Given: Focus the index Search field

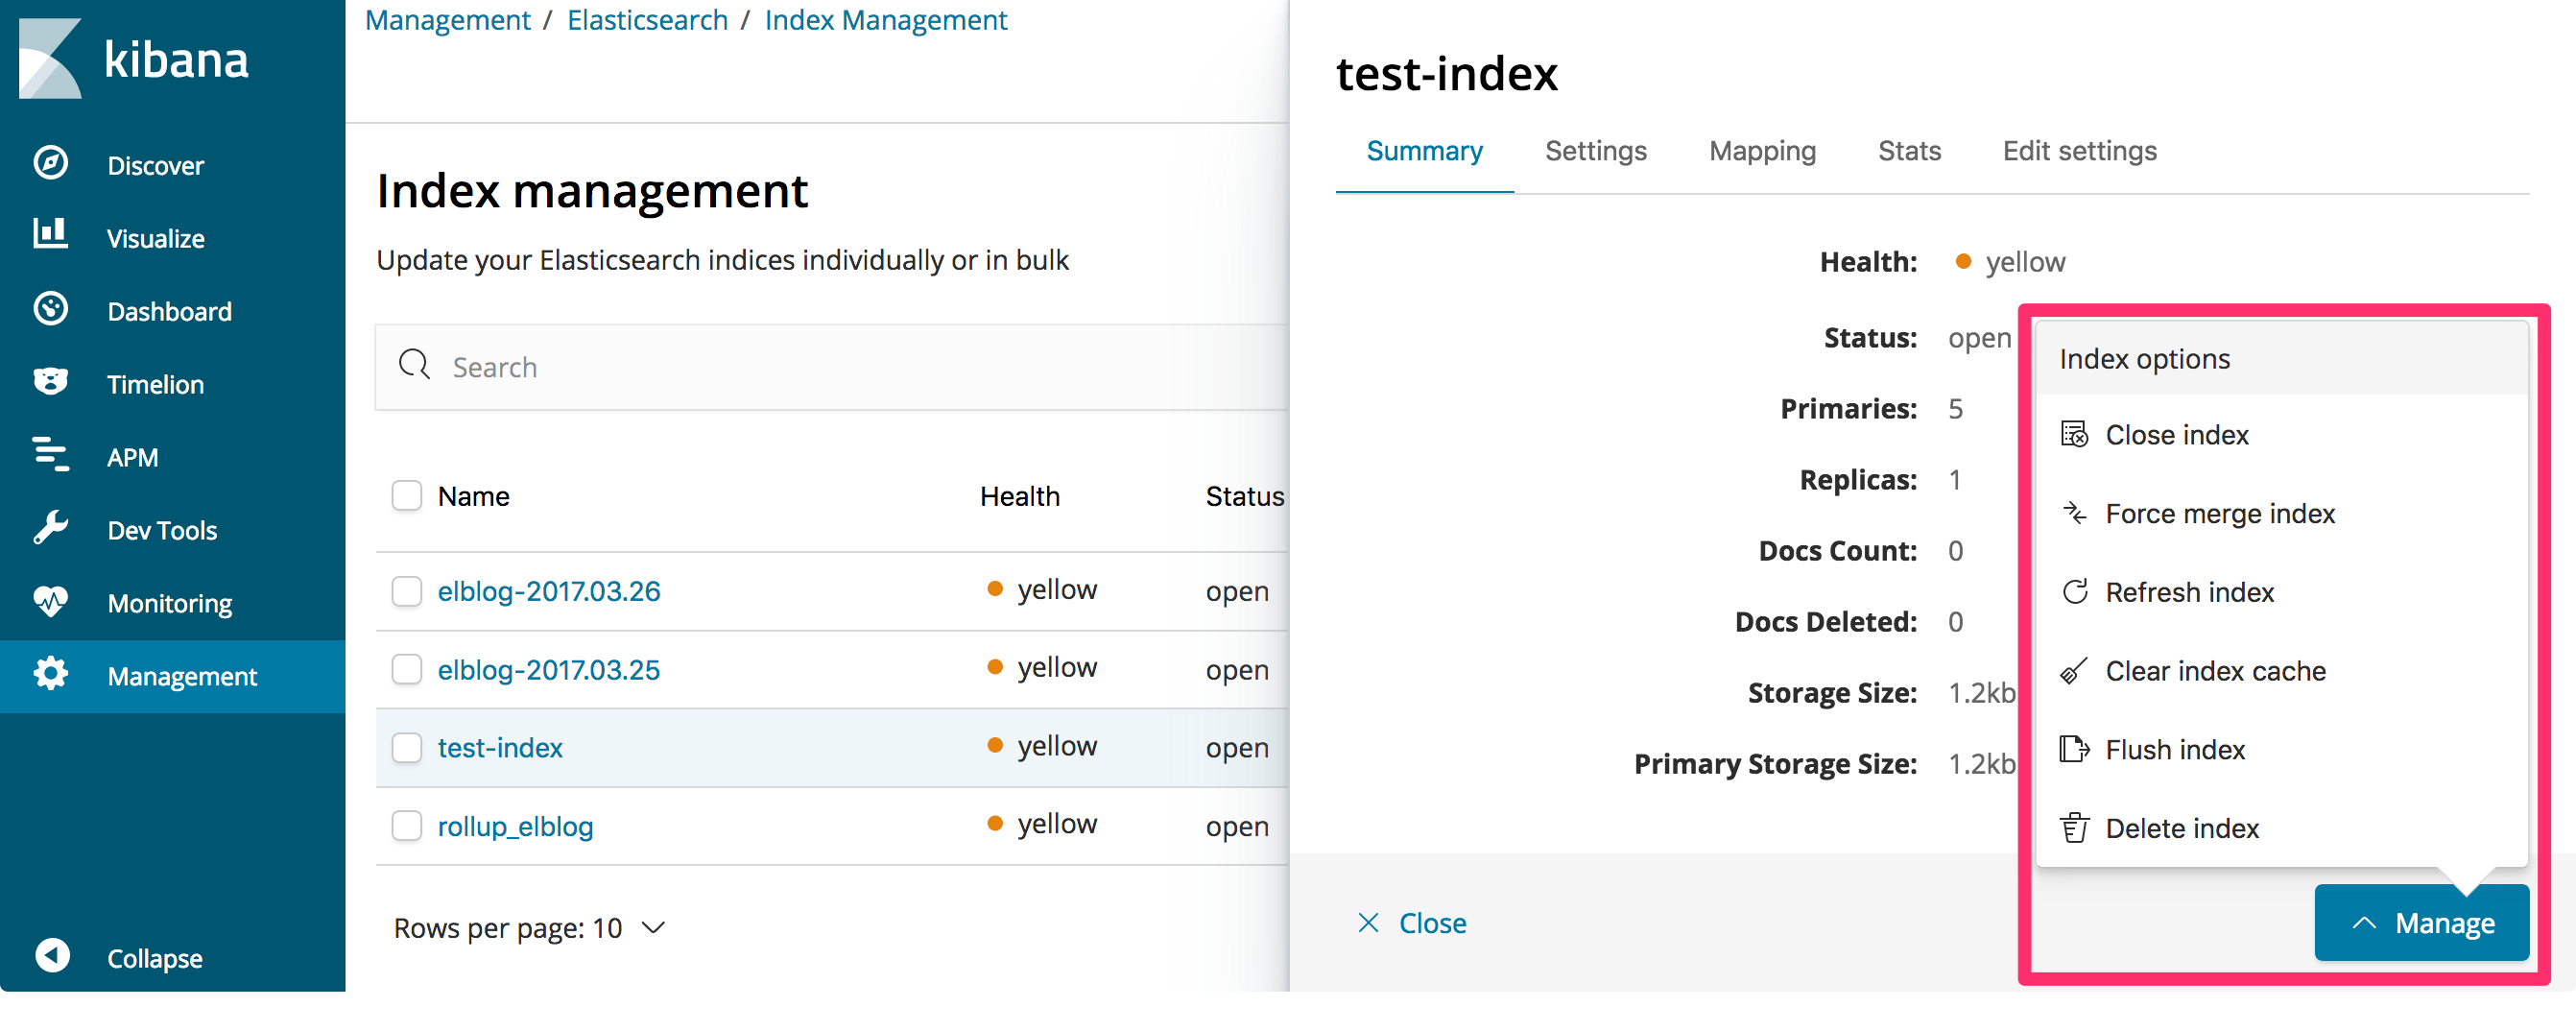Looking at the screenshot, I should point(832,366).
